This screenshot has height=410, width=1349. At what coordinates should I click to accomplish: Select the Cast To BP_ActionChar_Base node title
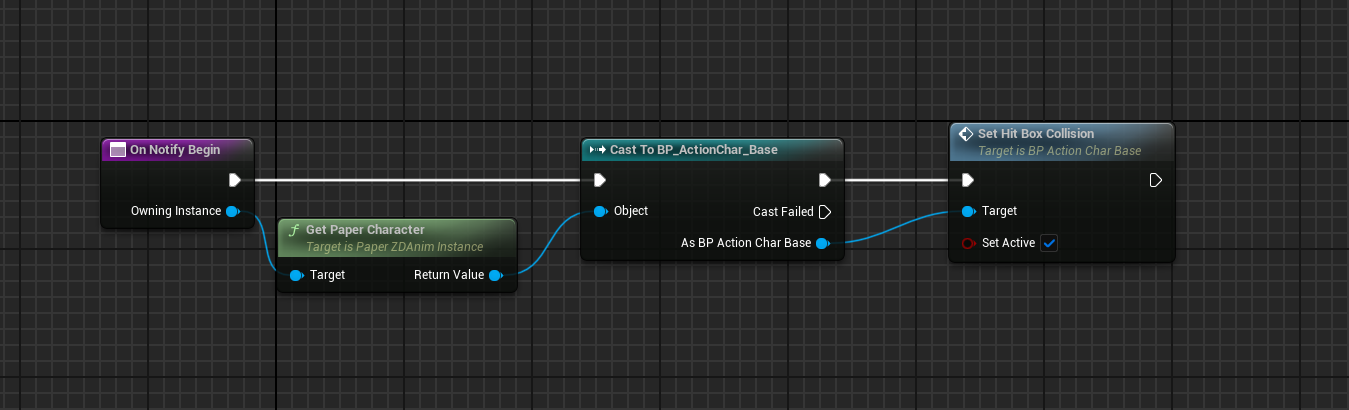[694, 150]
